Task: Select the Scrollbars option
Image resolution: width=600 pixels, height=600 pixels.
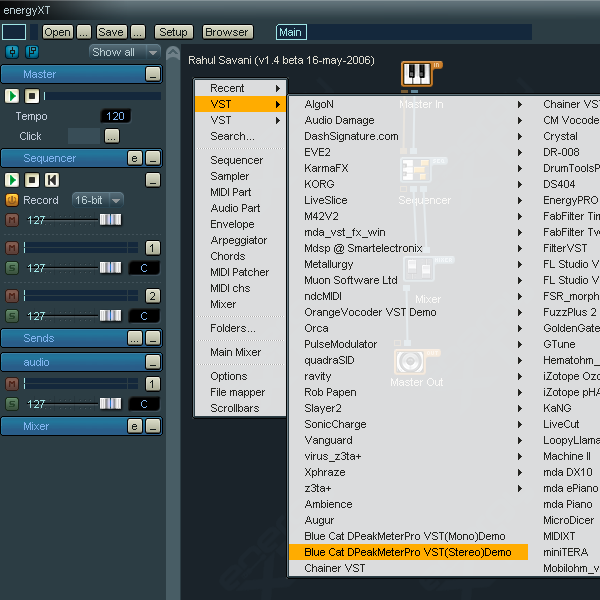Action: 240,408
